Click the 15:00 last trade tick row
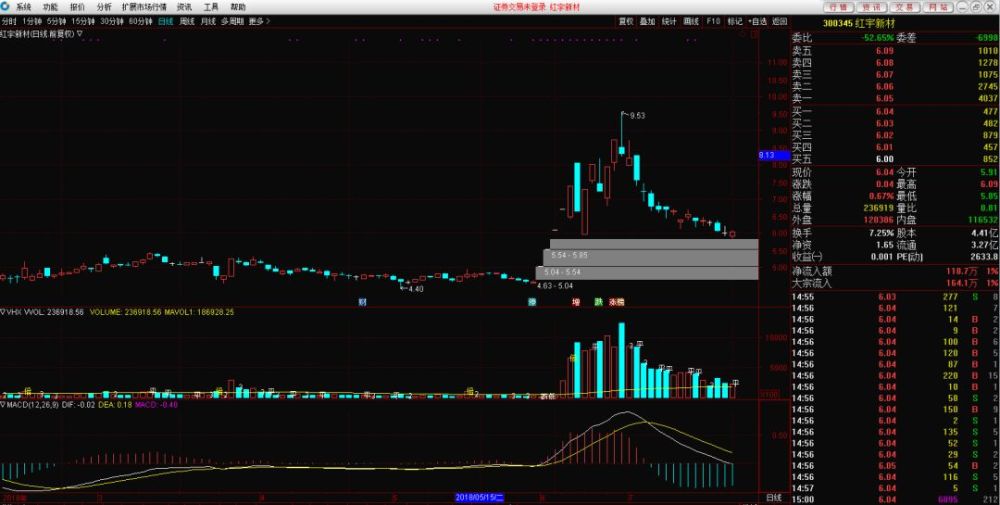The height and width of the screenshot is (505, 1000). pos(895,500)
